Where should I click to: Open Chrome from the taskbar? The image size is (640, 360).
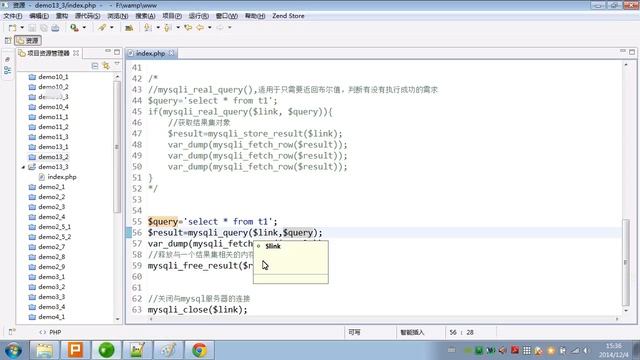pos(199,350)
